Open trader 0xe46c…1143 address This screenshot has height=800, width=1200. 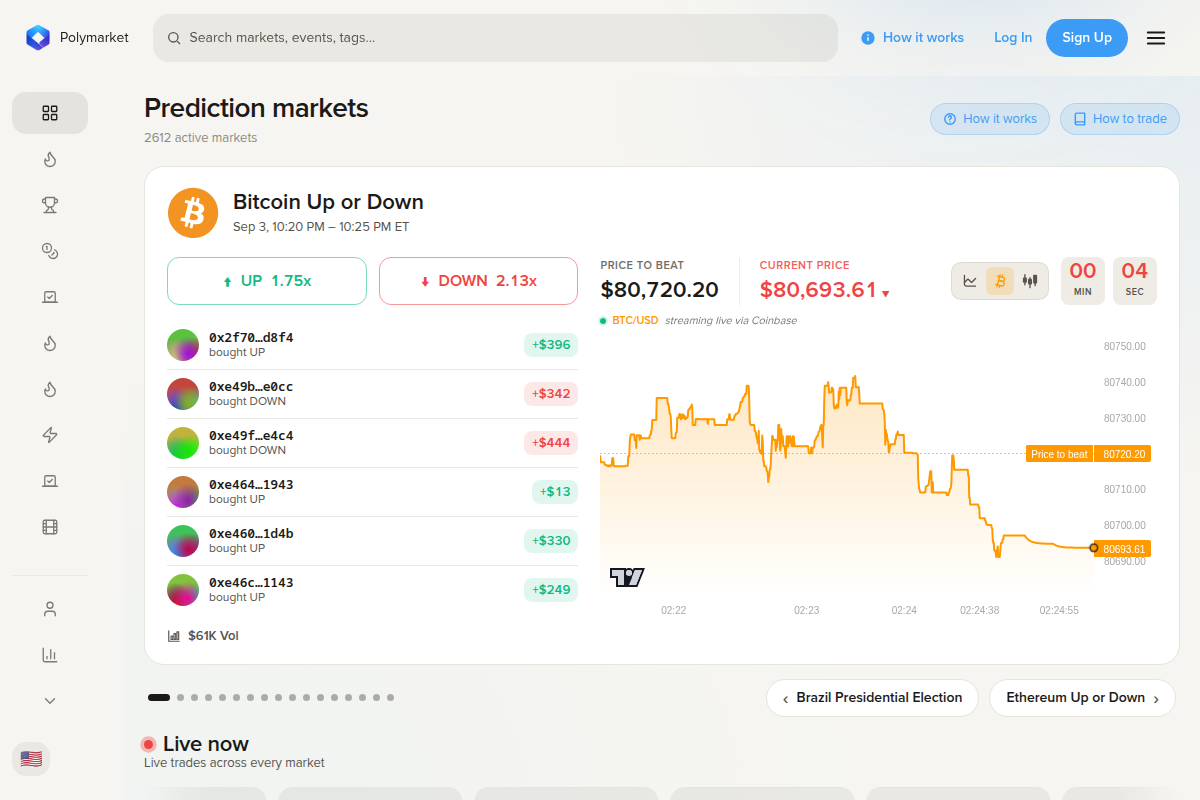pyautogui.click(x=251, y=583)
